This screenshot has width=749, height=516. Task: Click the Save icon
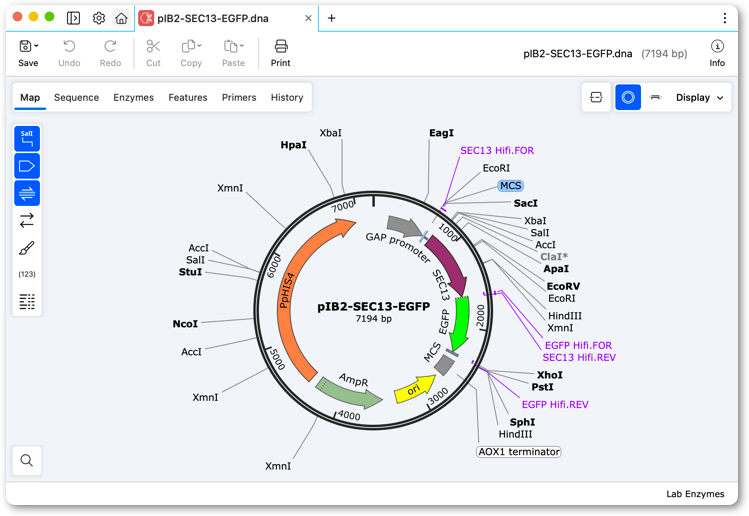click(25, 46)
